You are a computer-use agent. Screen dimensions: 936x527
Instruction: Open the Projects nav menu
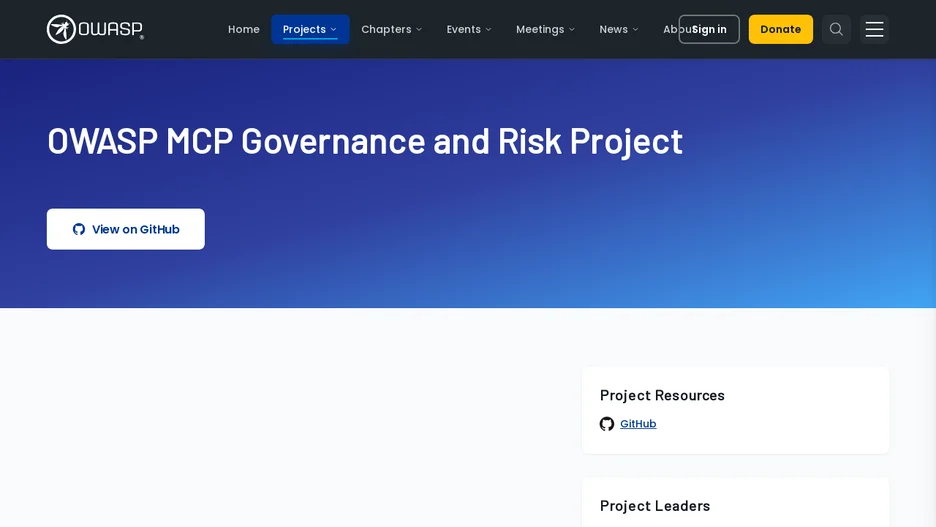pos(310,29)
